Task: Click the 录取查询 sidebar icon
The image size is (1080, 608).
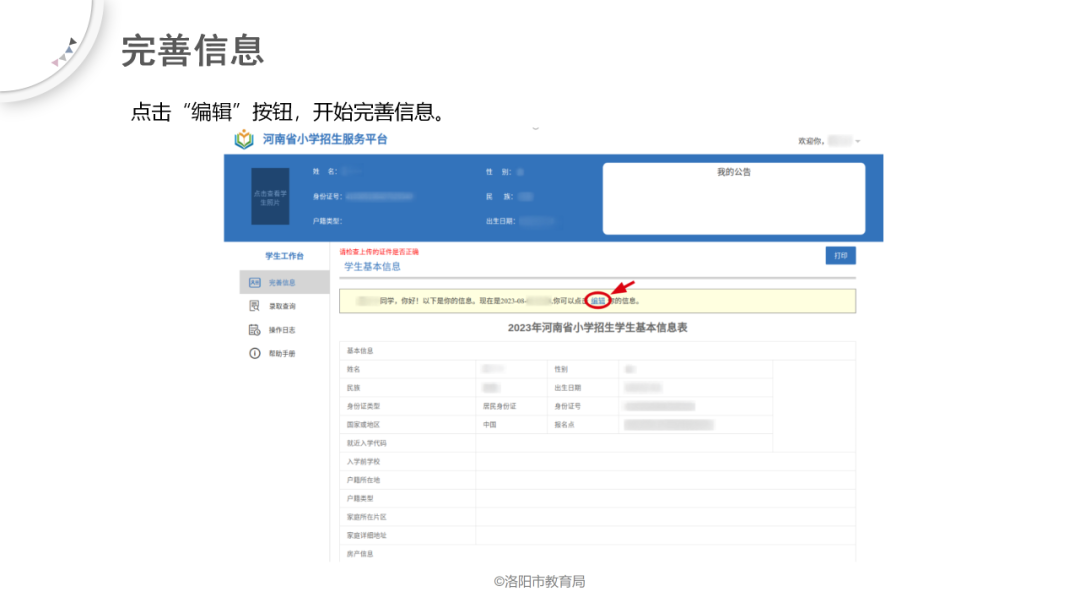Action: [x=252, y=305]
